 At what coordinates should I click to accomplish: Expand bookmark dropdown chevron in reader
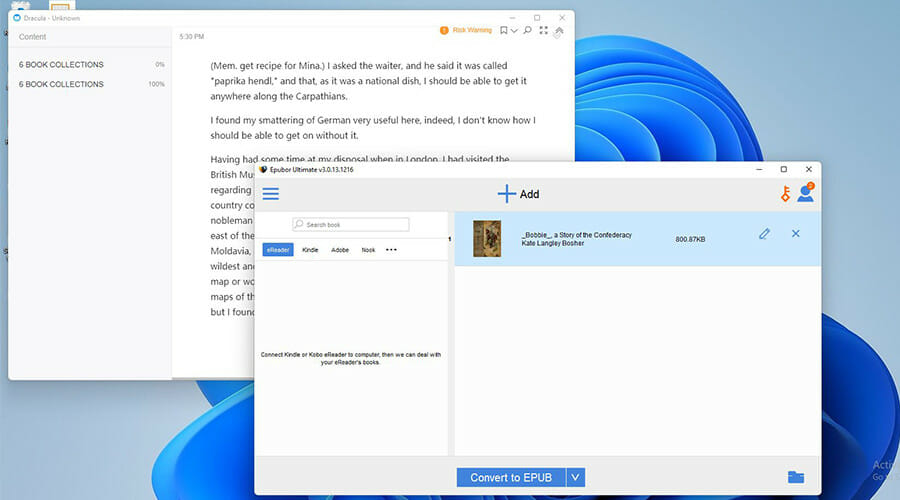pyautogui.click(x=514, y=31)
